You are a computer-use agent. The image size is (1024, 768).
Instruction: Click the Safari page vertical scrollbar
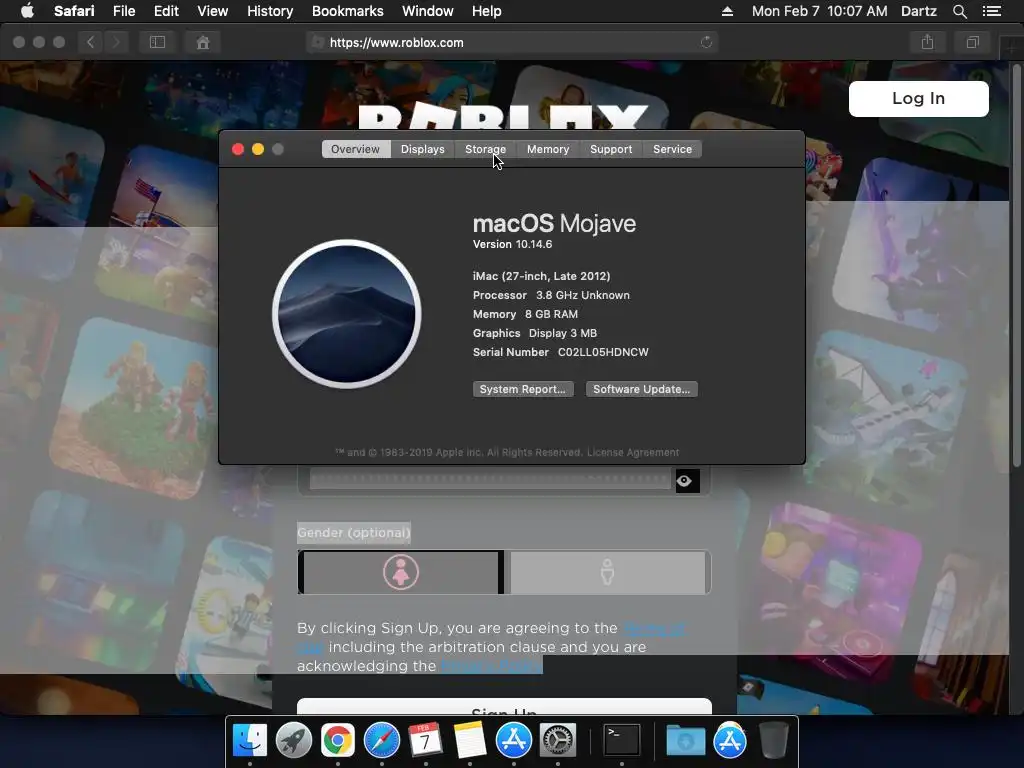[x=1016, y=264]
